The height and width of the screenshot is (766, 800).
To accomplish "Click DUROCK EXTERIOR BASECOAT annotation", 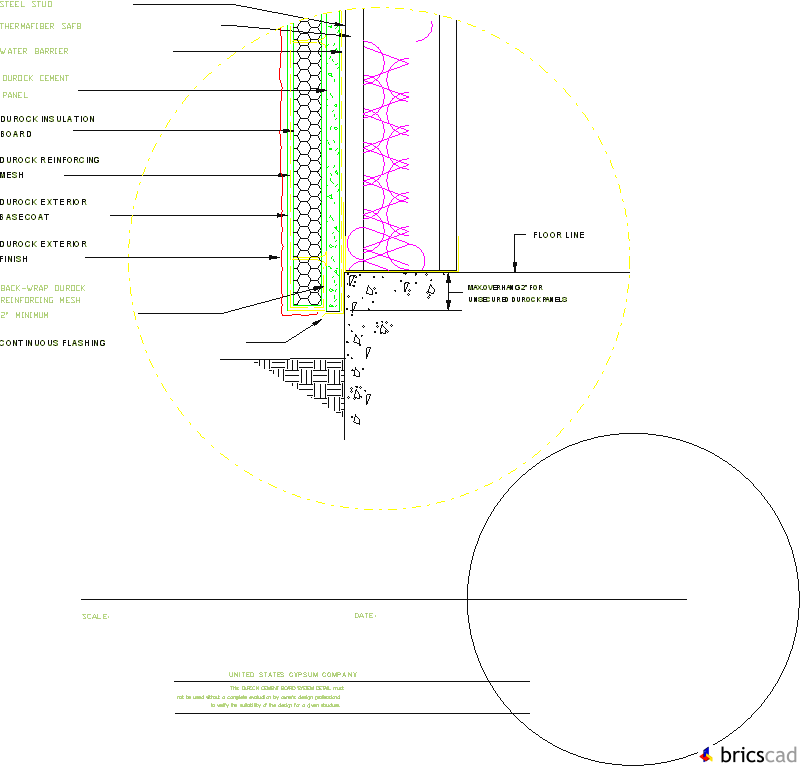I will coord(43,209).
